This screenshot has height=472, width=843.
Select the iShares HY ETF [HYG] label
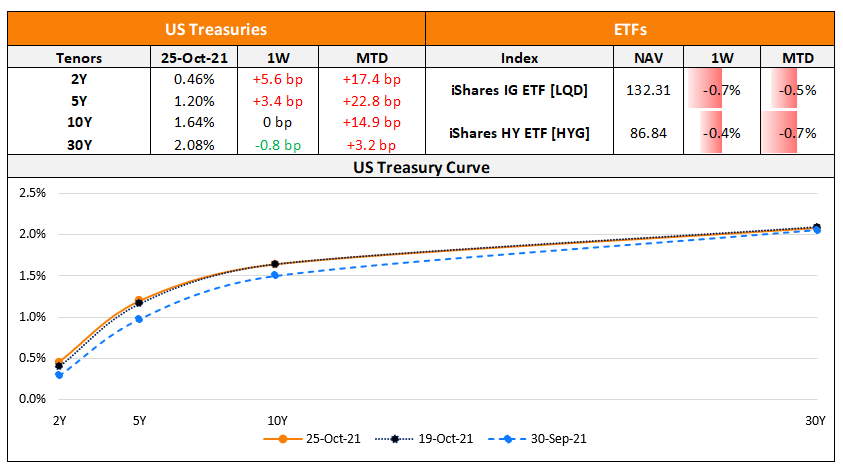[x=518, y=132]
